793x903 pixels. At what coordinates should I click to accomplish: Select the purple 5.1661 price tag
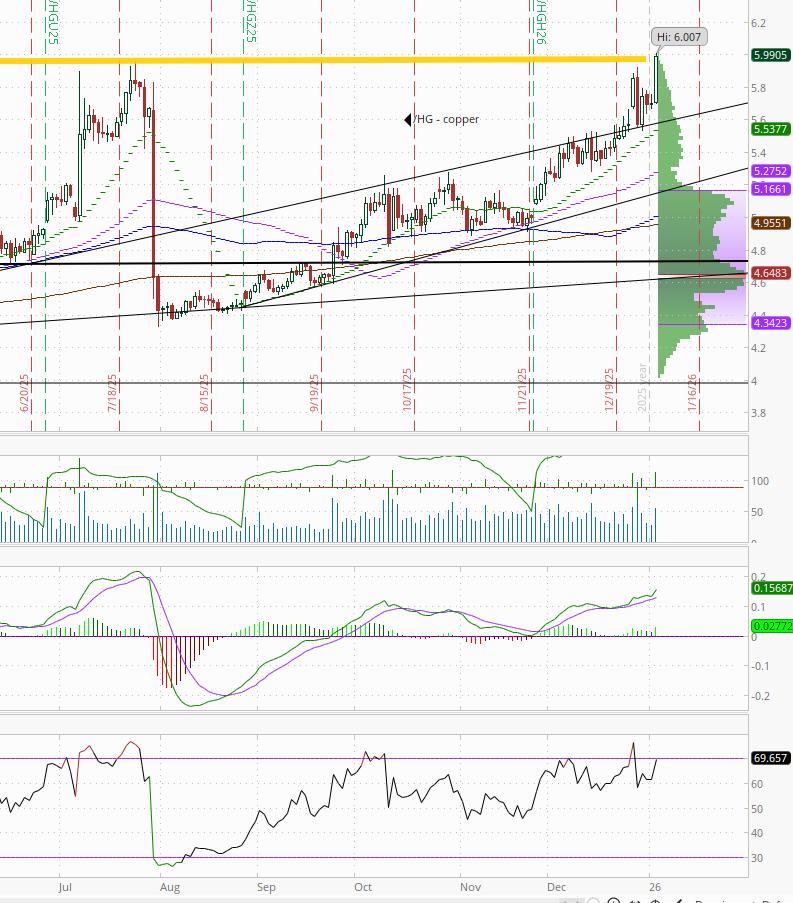click(770, 189)
